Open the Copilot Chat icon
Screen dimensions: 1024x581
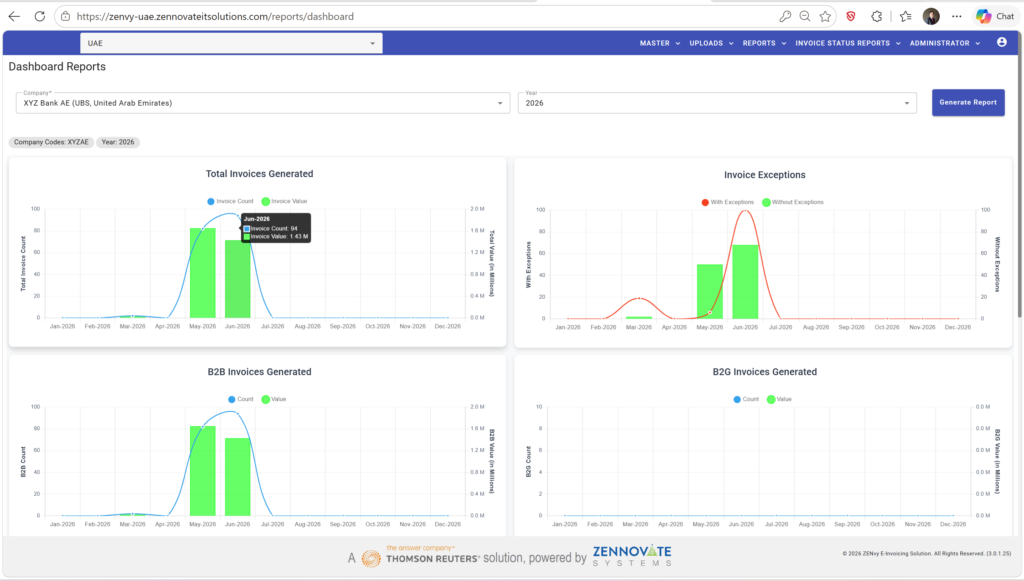[995, 16]
